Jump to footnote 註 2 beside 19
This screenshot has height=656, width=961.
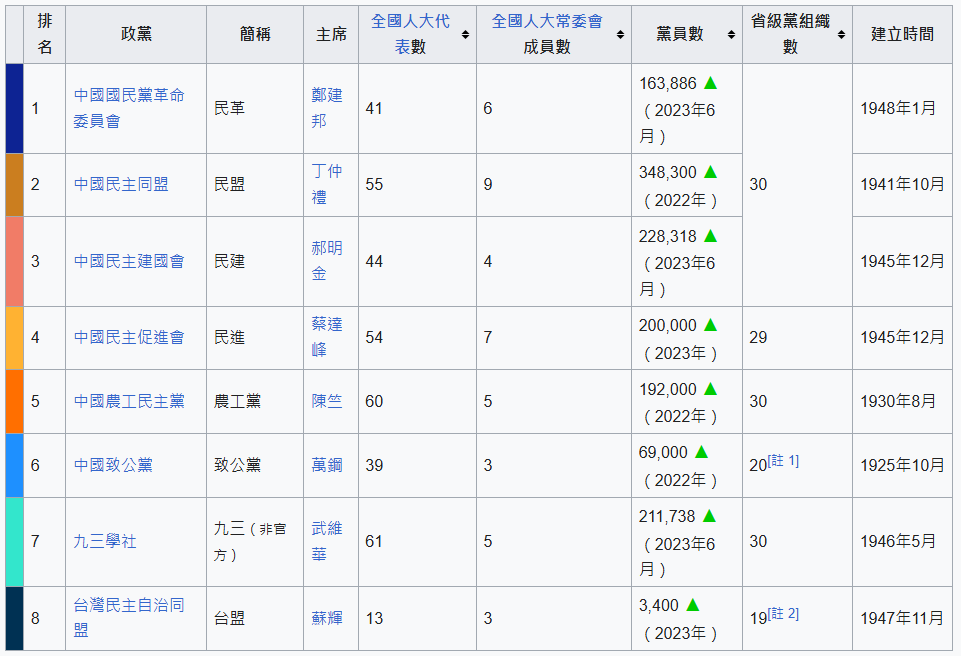(783, 613)
